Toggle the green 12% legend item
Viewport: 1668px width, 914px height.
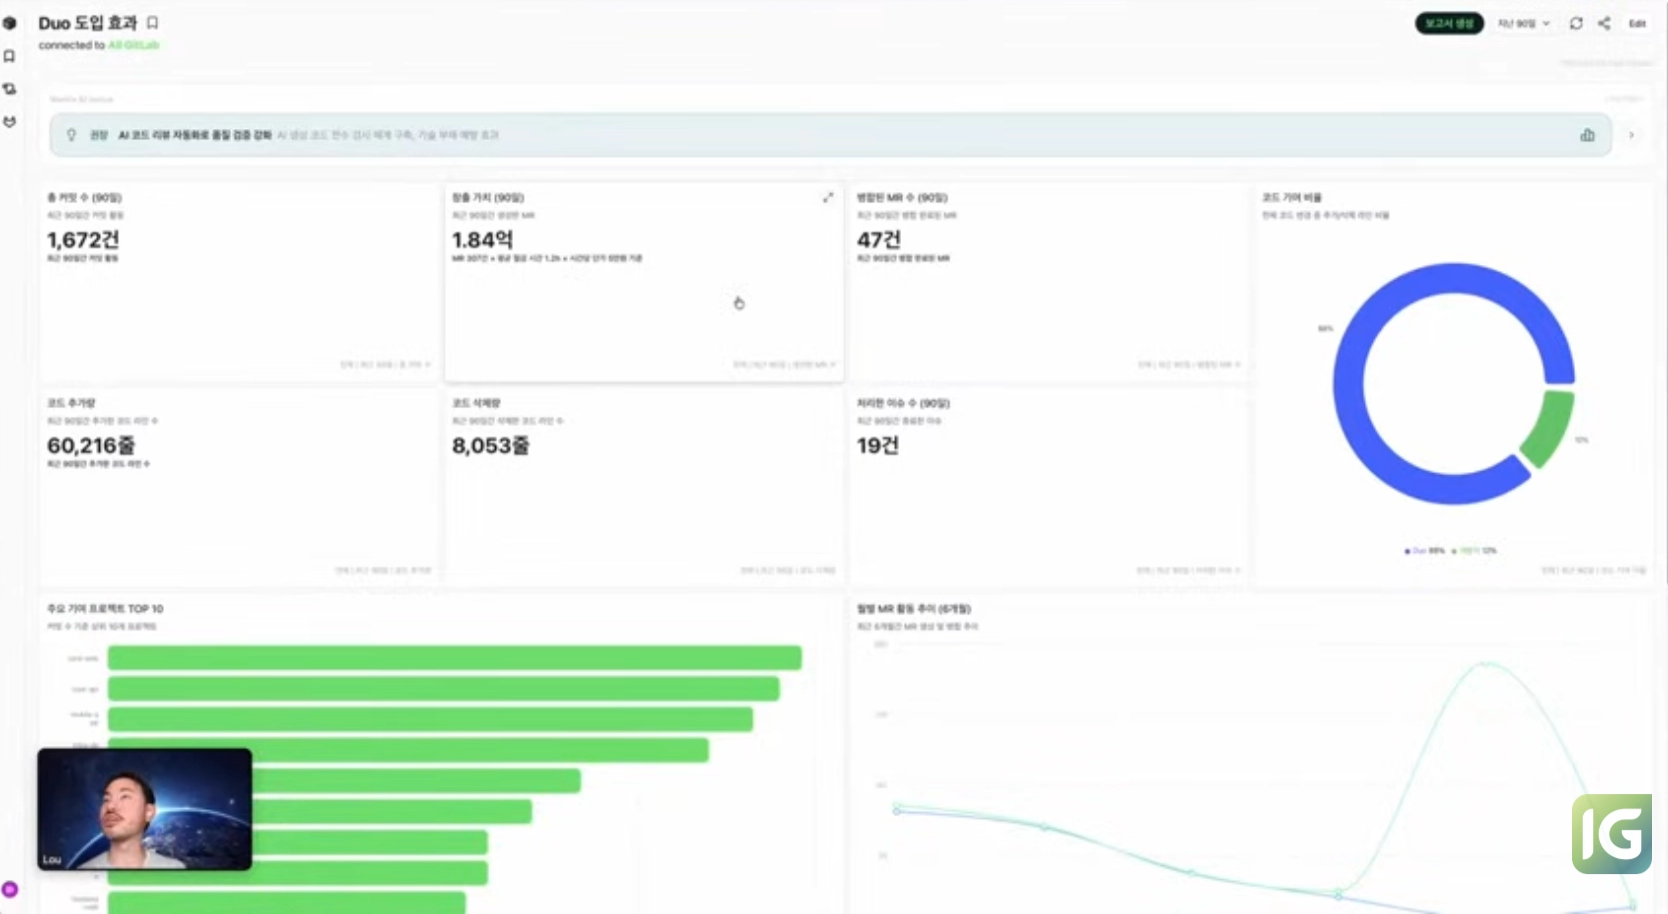(x=1476, y=551)
